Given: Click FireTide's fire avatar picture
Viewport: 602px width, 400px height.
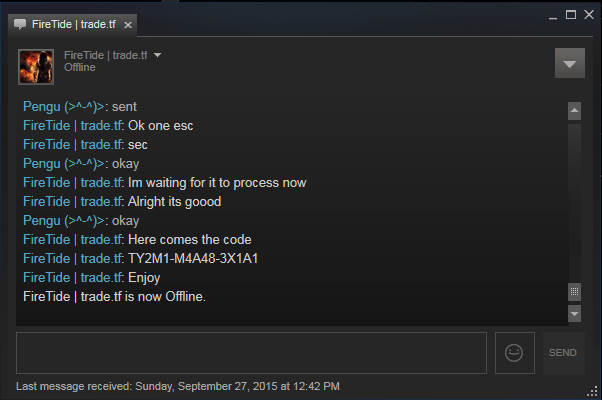Looking at the screenshot, I should click(x=36, y=67).
